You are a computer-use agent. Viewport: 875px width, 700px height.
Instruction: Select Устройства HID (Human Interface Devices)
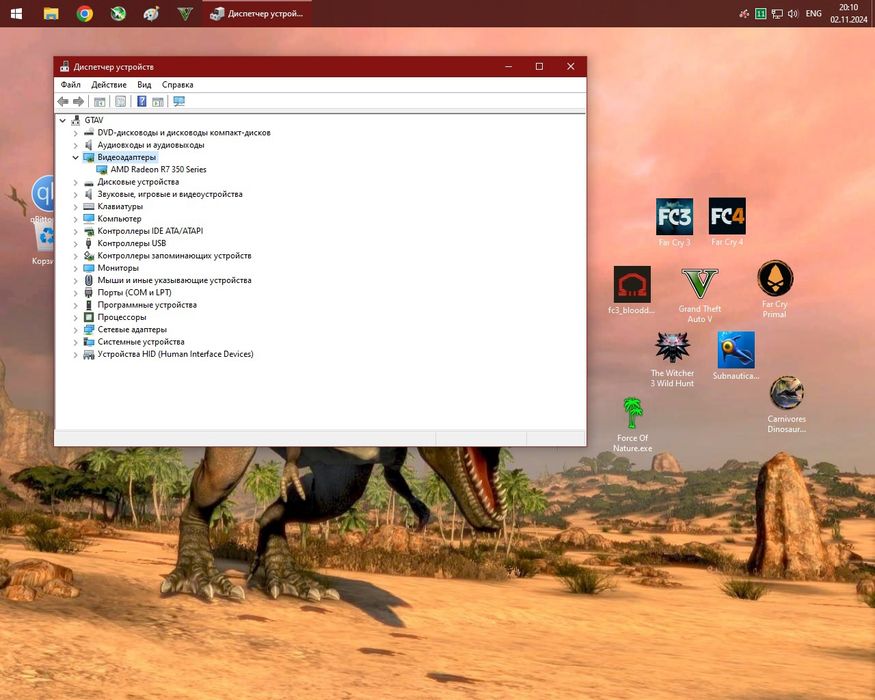175,354
